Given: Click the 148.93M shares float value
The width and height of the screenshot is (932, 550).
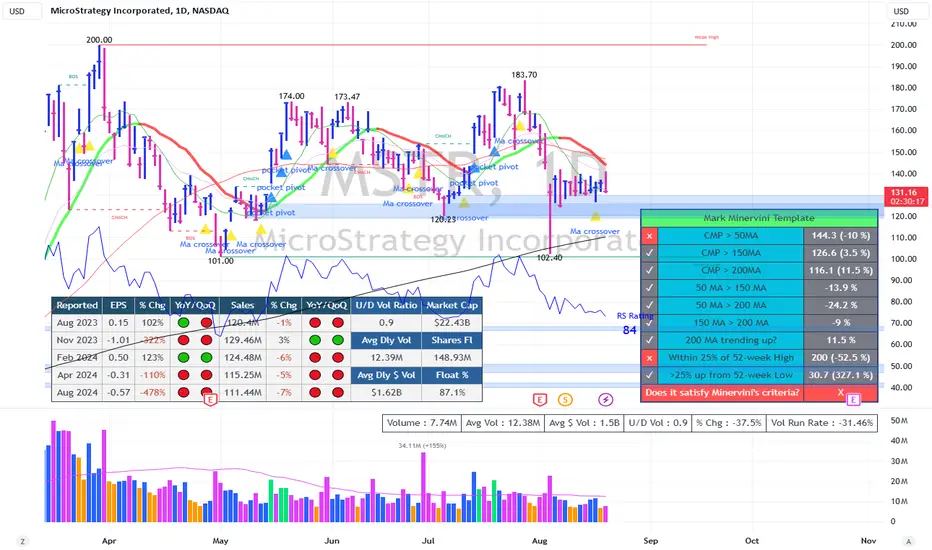Looking at the screenshot, I should 452,357.
